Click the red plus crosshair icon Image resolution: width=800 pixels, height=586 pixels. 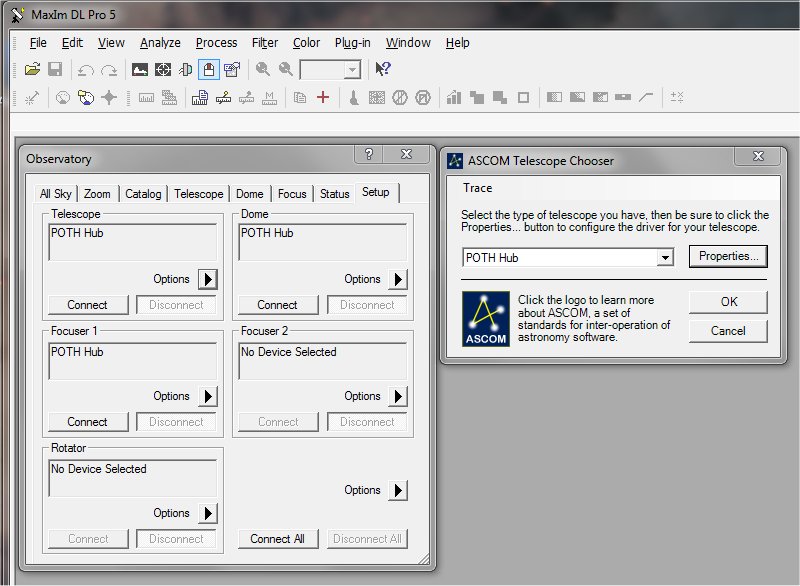322,97
